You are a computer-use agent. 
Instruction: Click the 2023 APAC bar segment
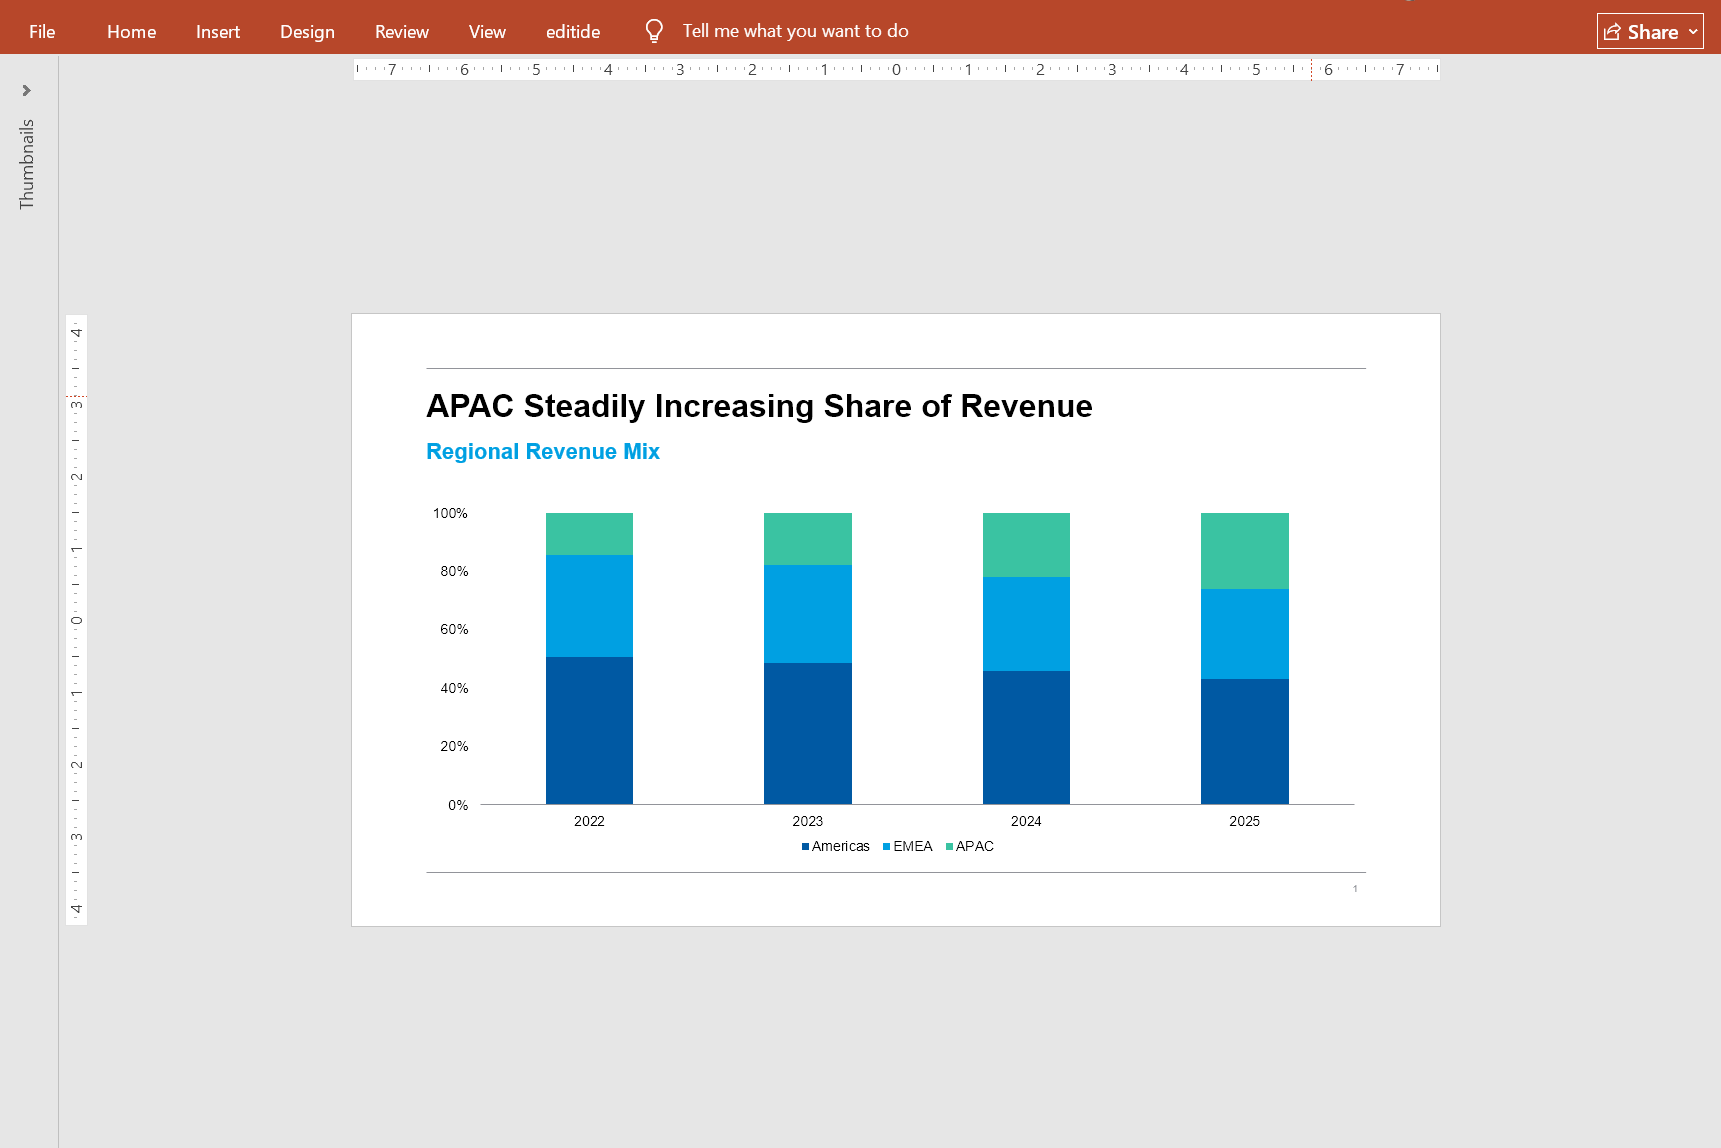808,539
